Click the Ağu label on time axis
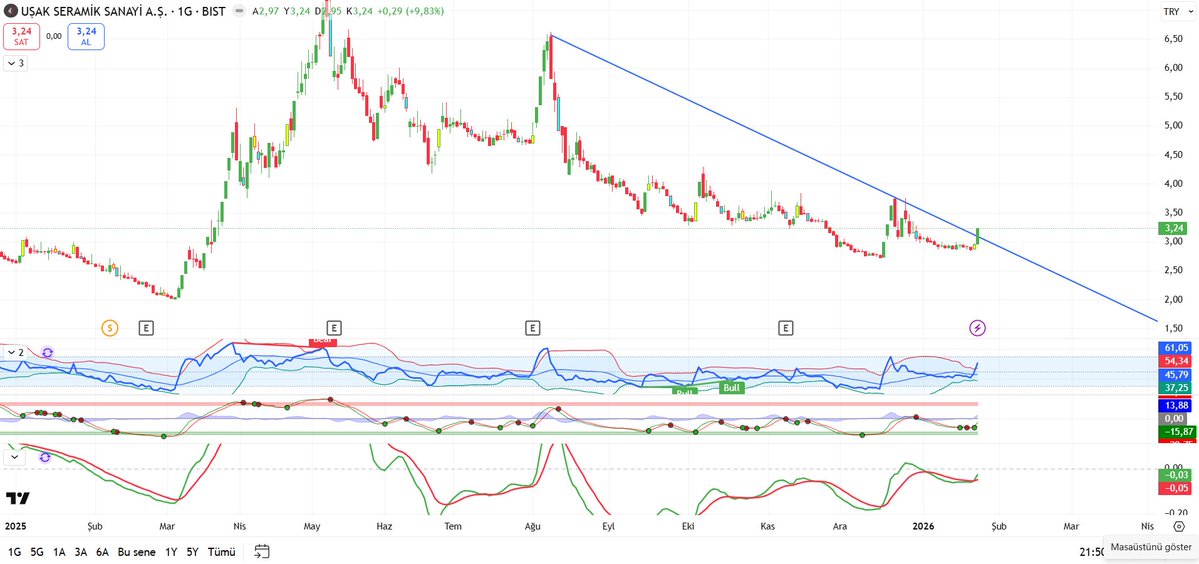This screenshot has width=1199, height=564. (x=533, y=527)
